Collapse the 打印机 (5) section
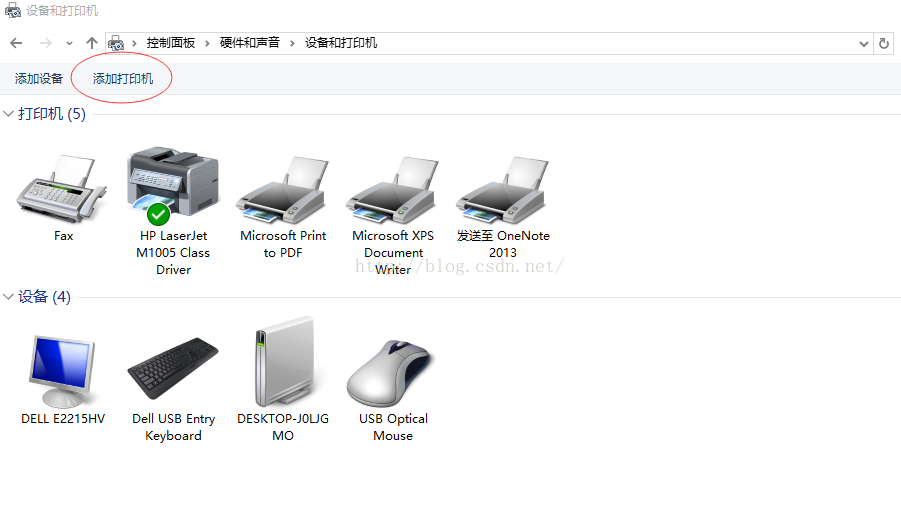The width and height of the screenshot is (901, 510). pos(9,114)
